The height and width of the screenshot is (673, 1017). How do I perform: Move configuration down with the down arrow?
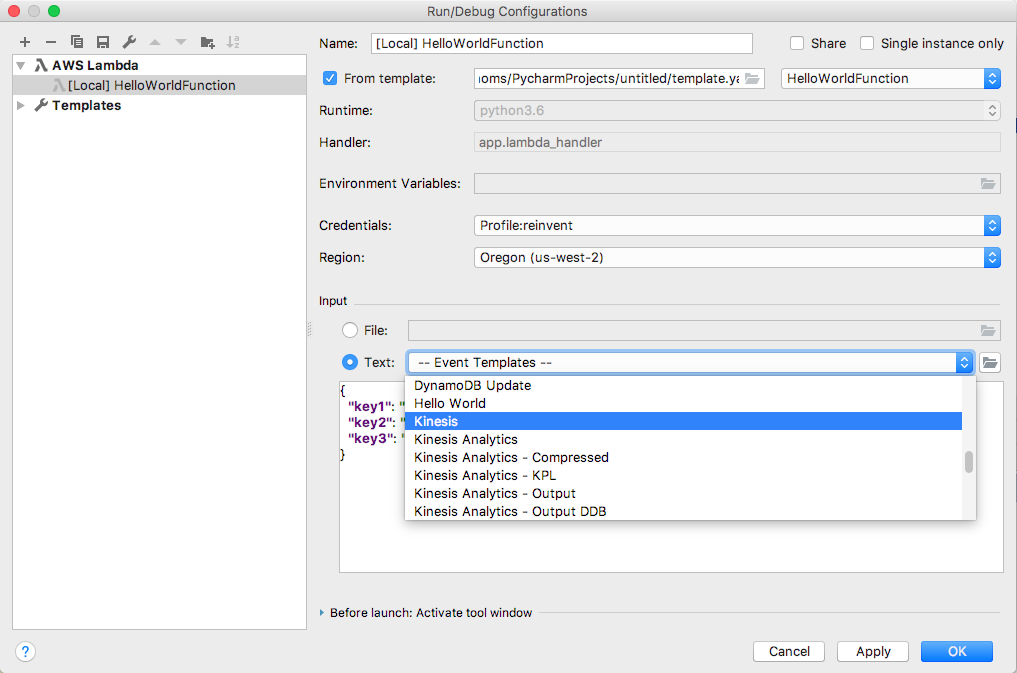181,42
